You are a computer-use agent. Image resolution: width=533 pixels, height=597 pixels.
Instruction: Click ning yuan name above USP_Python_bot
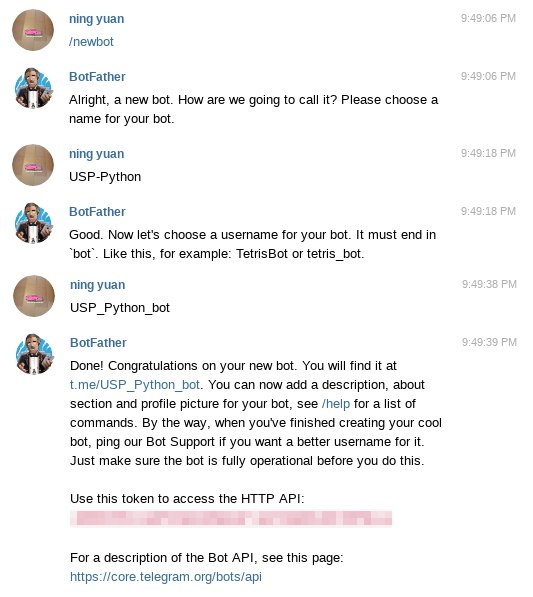coord(97,285)
